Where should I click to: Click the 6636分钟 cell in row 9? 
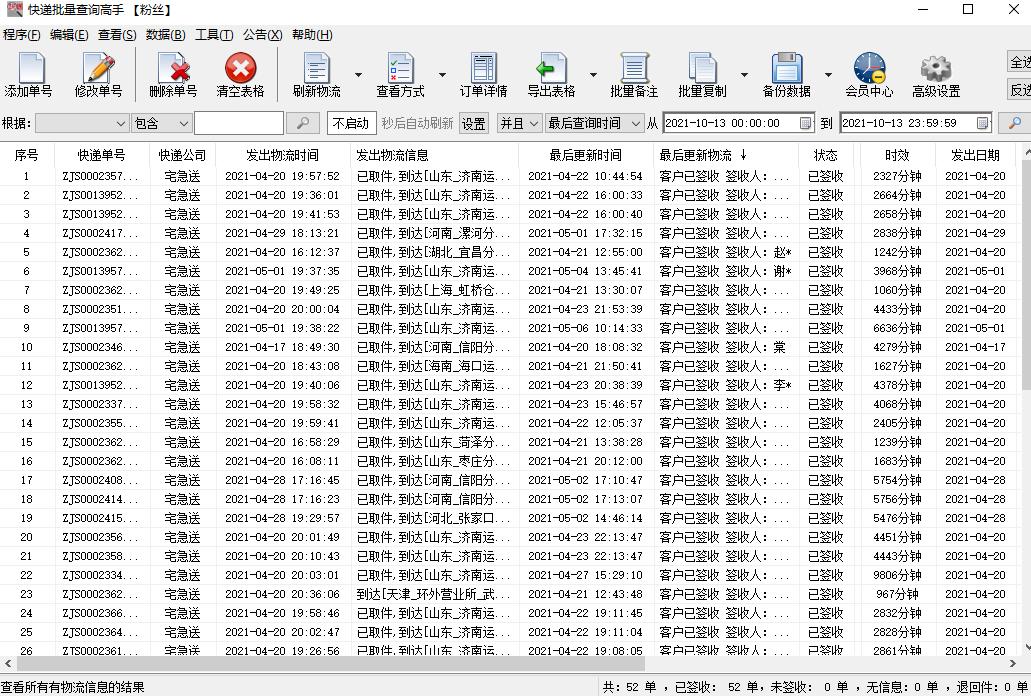[x=897, y=328]
